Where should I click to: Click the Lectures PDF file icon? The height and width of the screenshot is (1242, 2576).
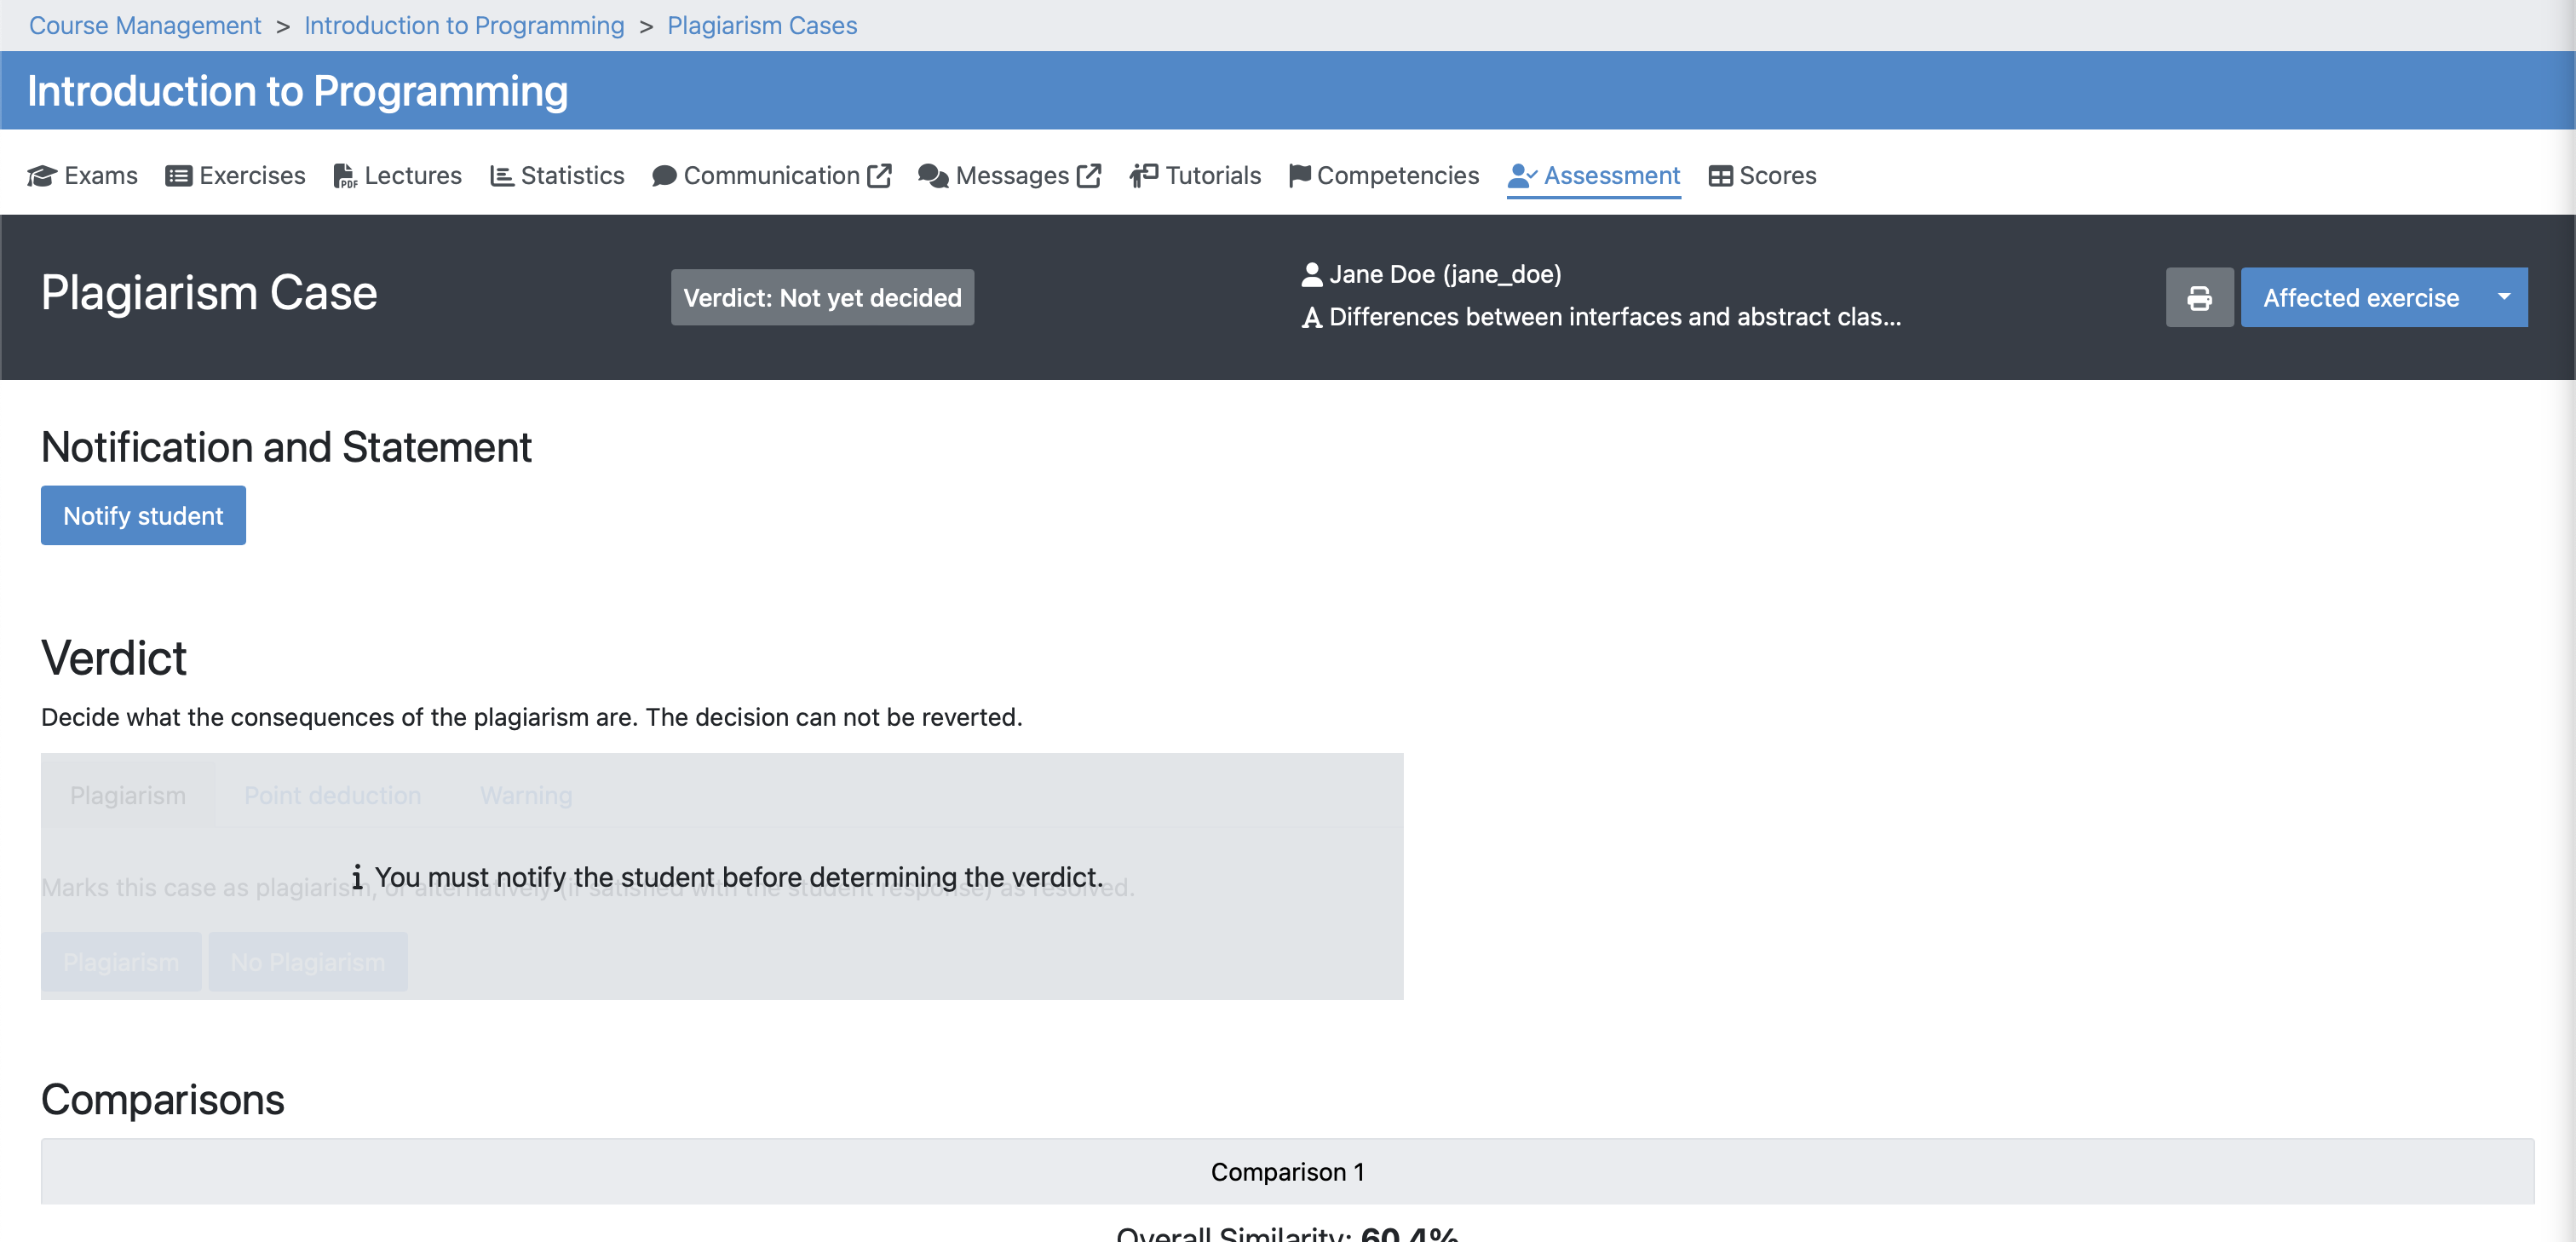coord(344,176)
